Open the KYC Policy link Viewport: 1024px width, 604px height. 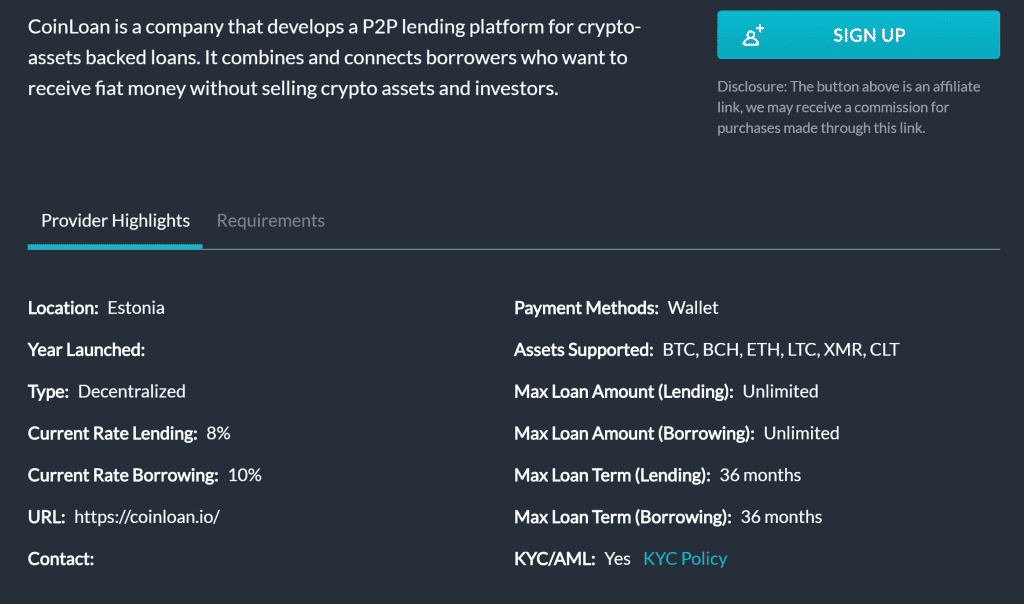click(685, 558)
